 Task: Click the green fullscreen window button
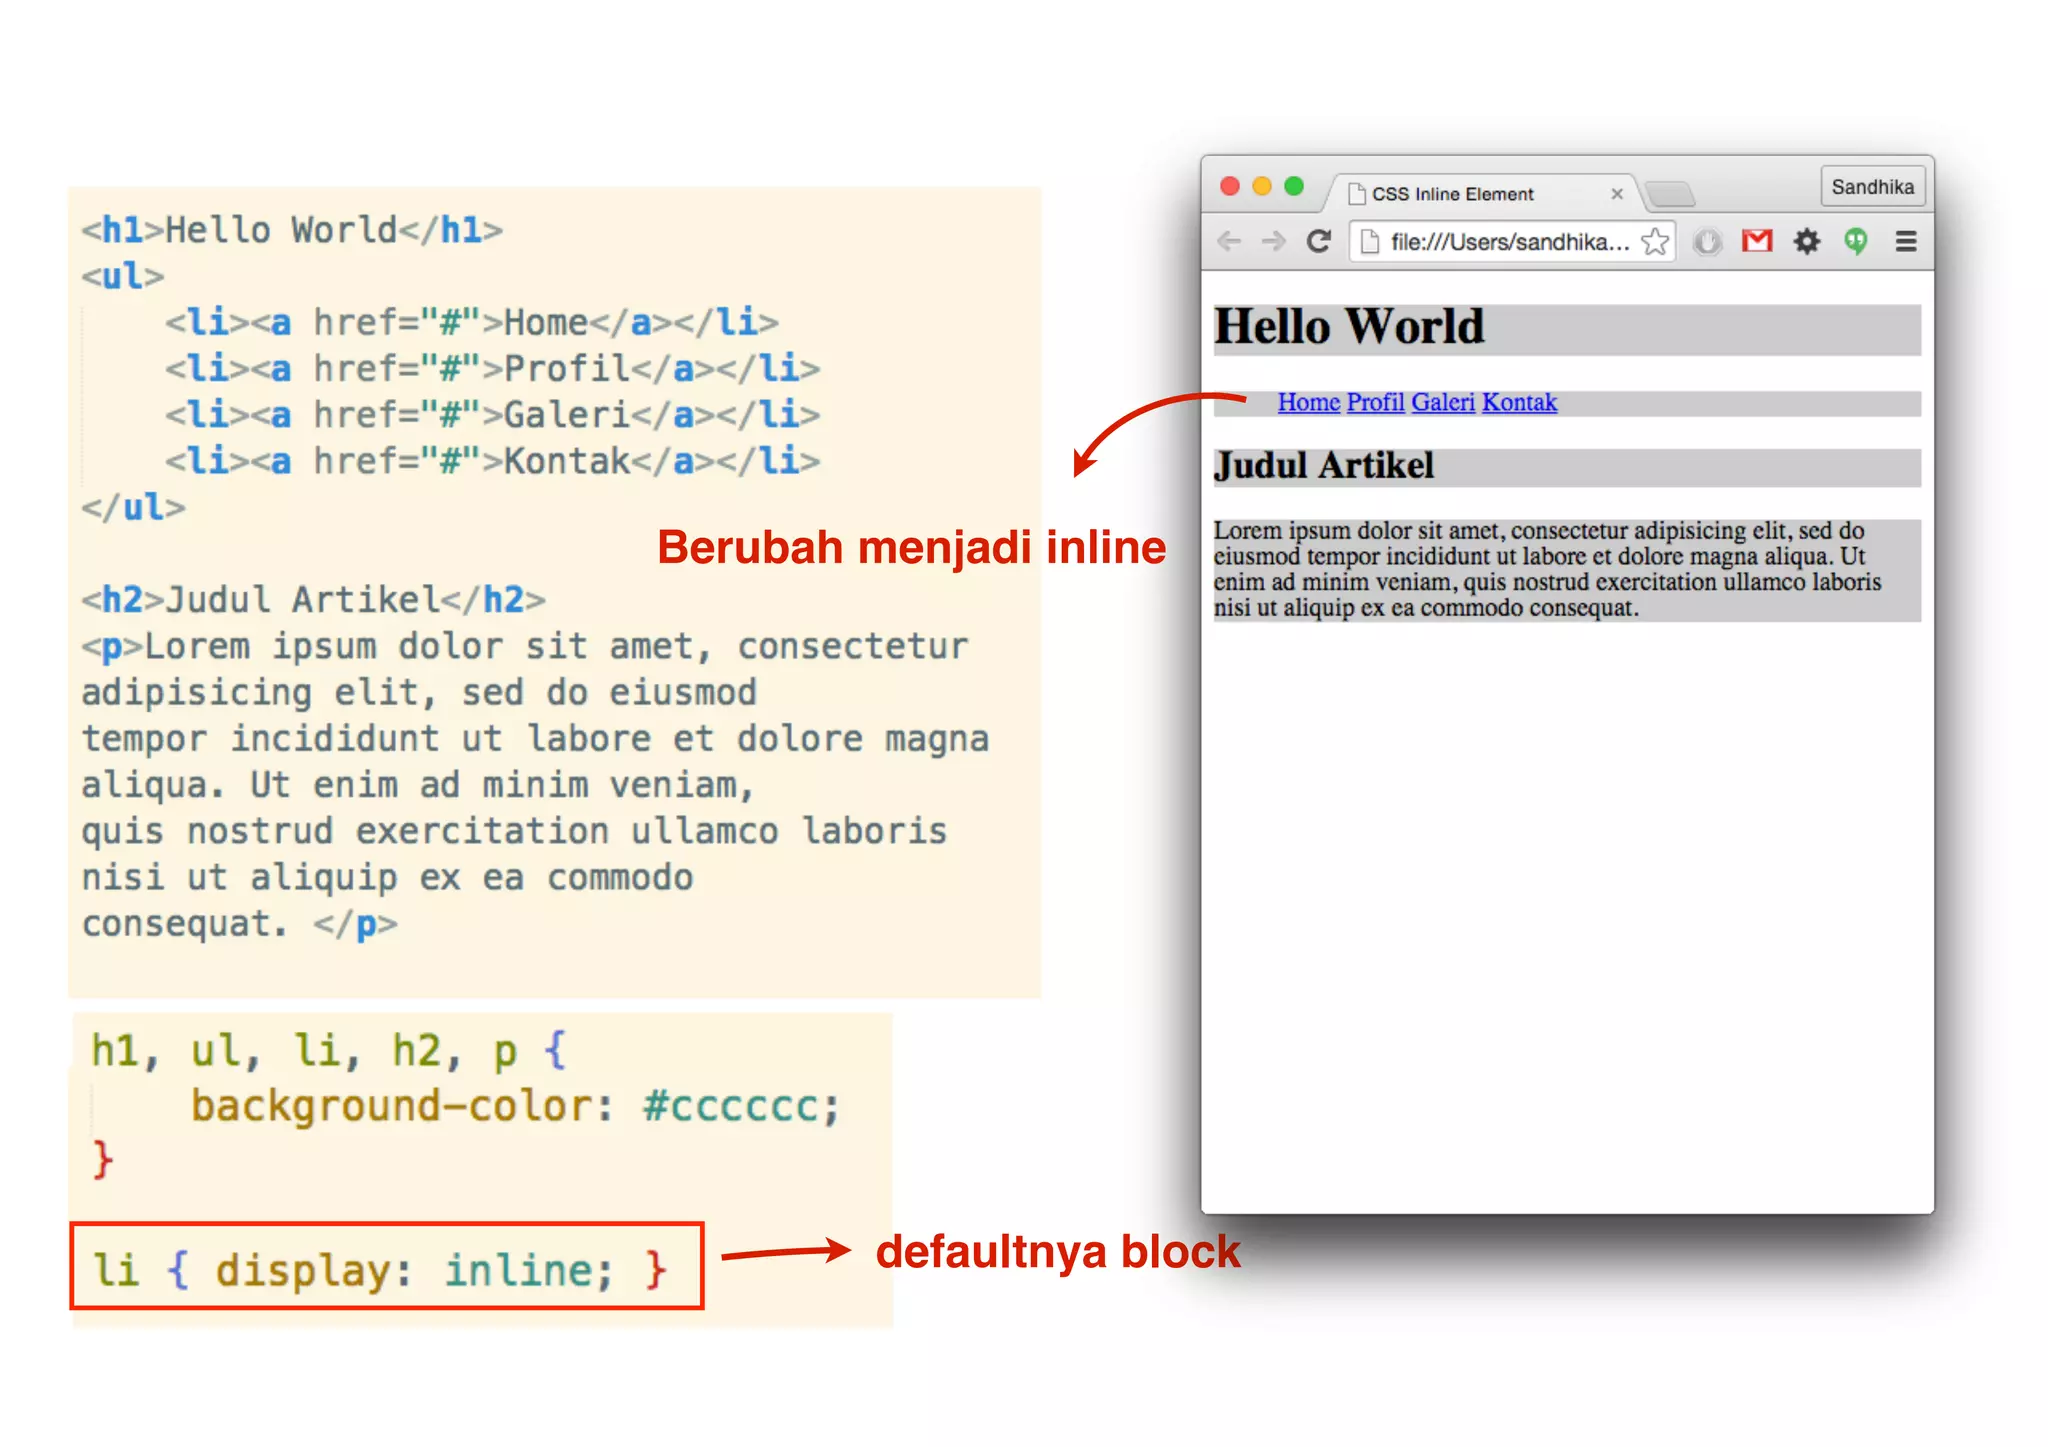click(x=1294, y=186)
